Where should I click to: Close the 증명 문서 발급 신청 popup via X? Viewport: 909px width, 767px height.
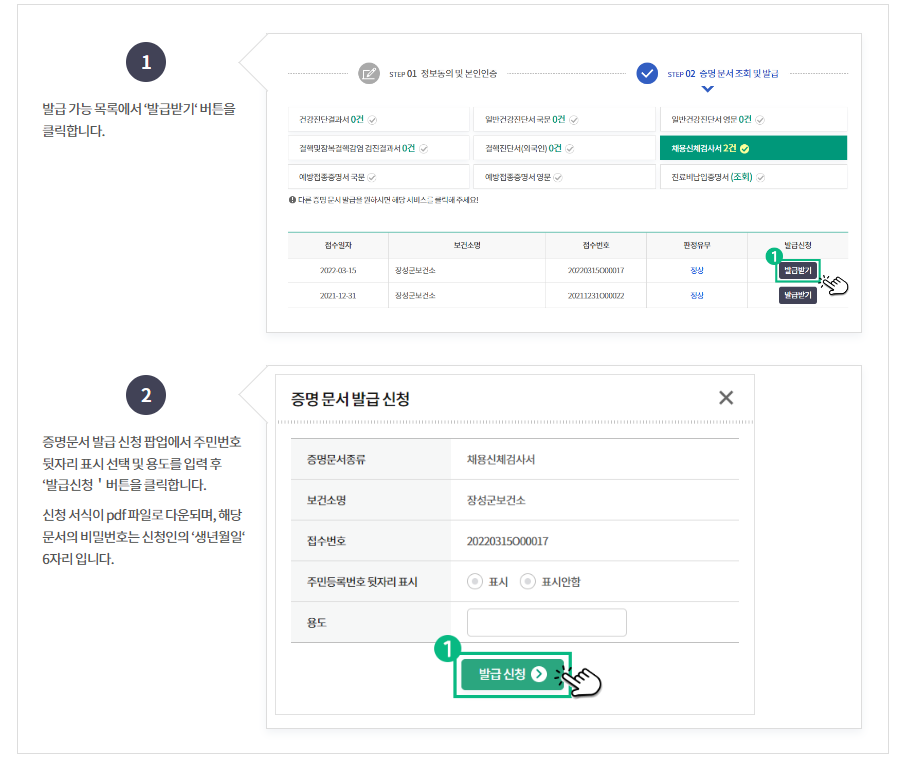[727, 398]
